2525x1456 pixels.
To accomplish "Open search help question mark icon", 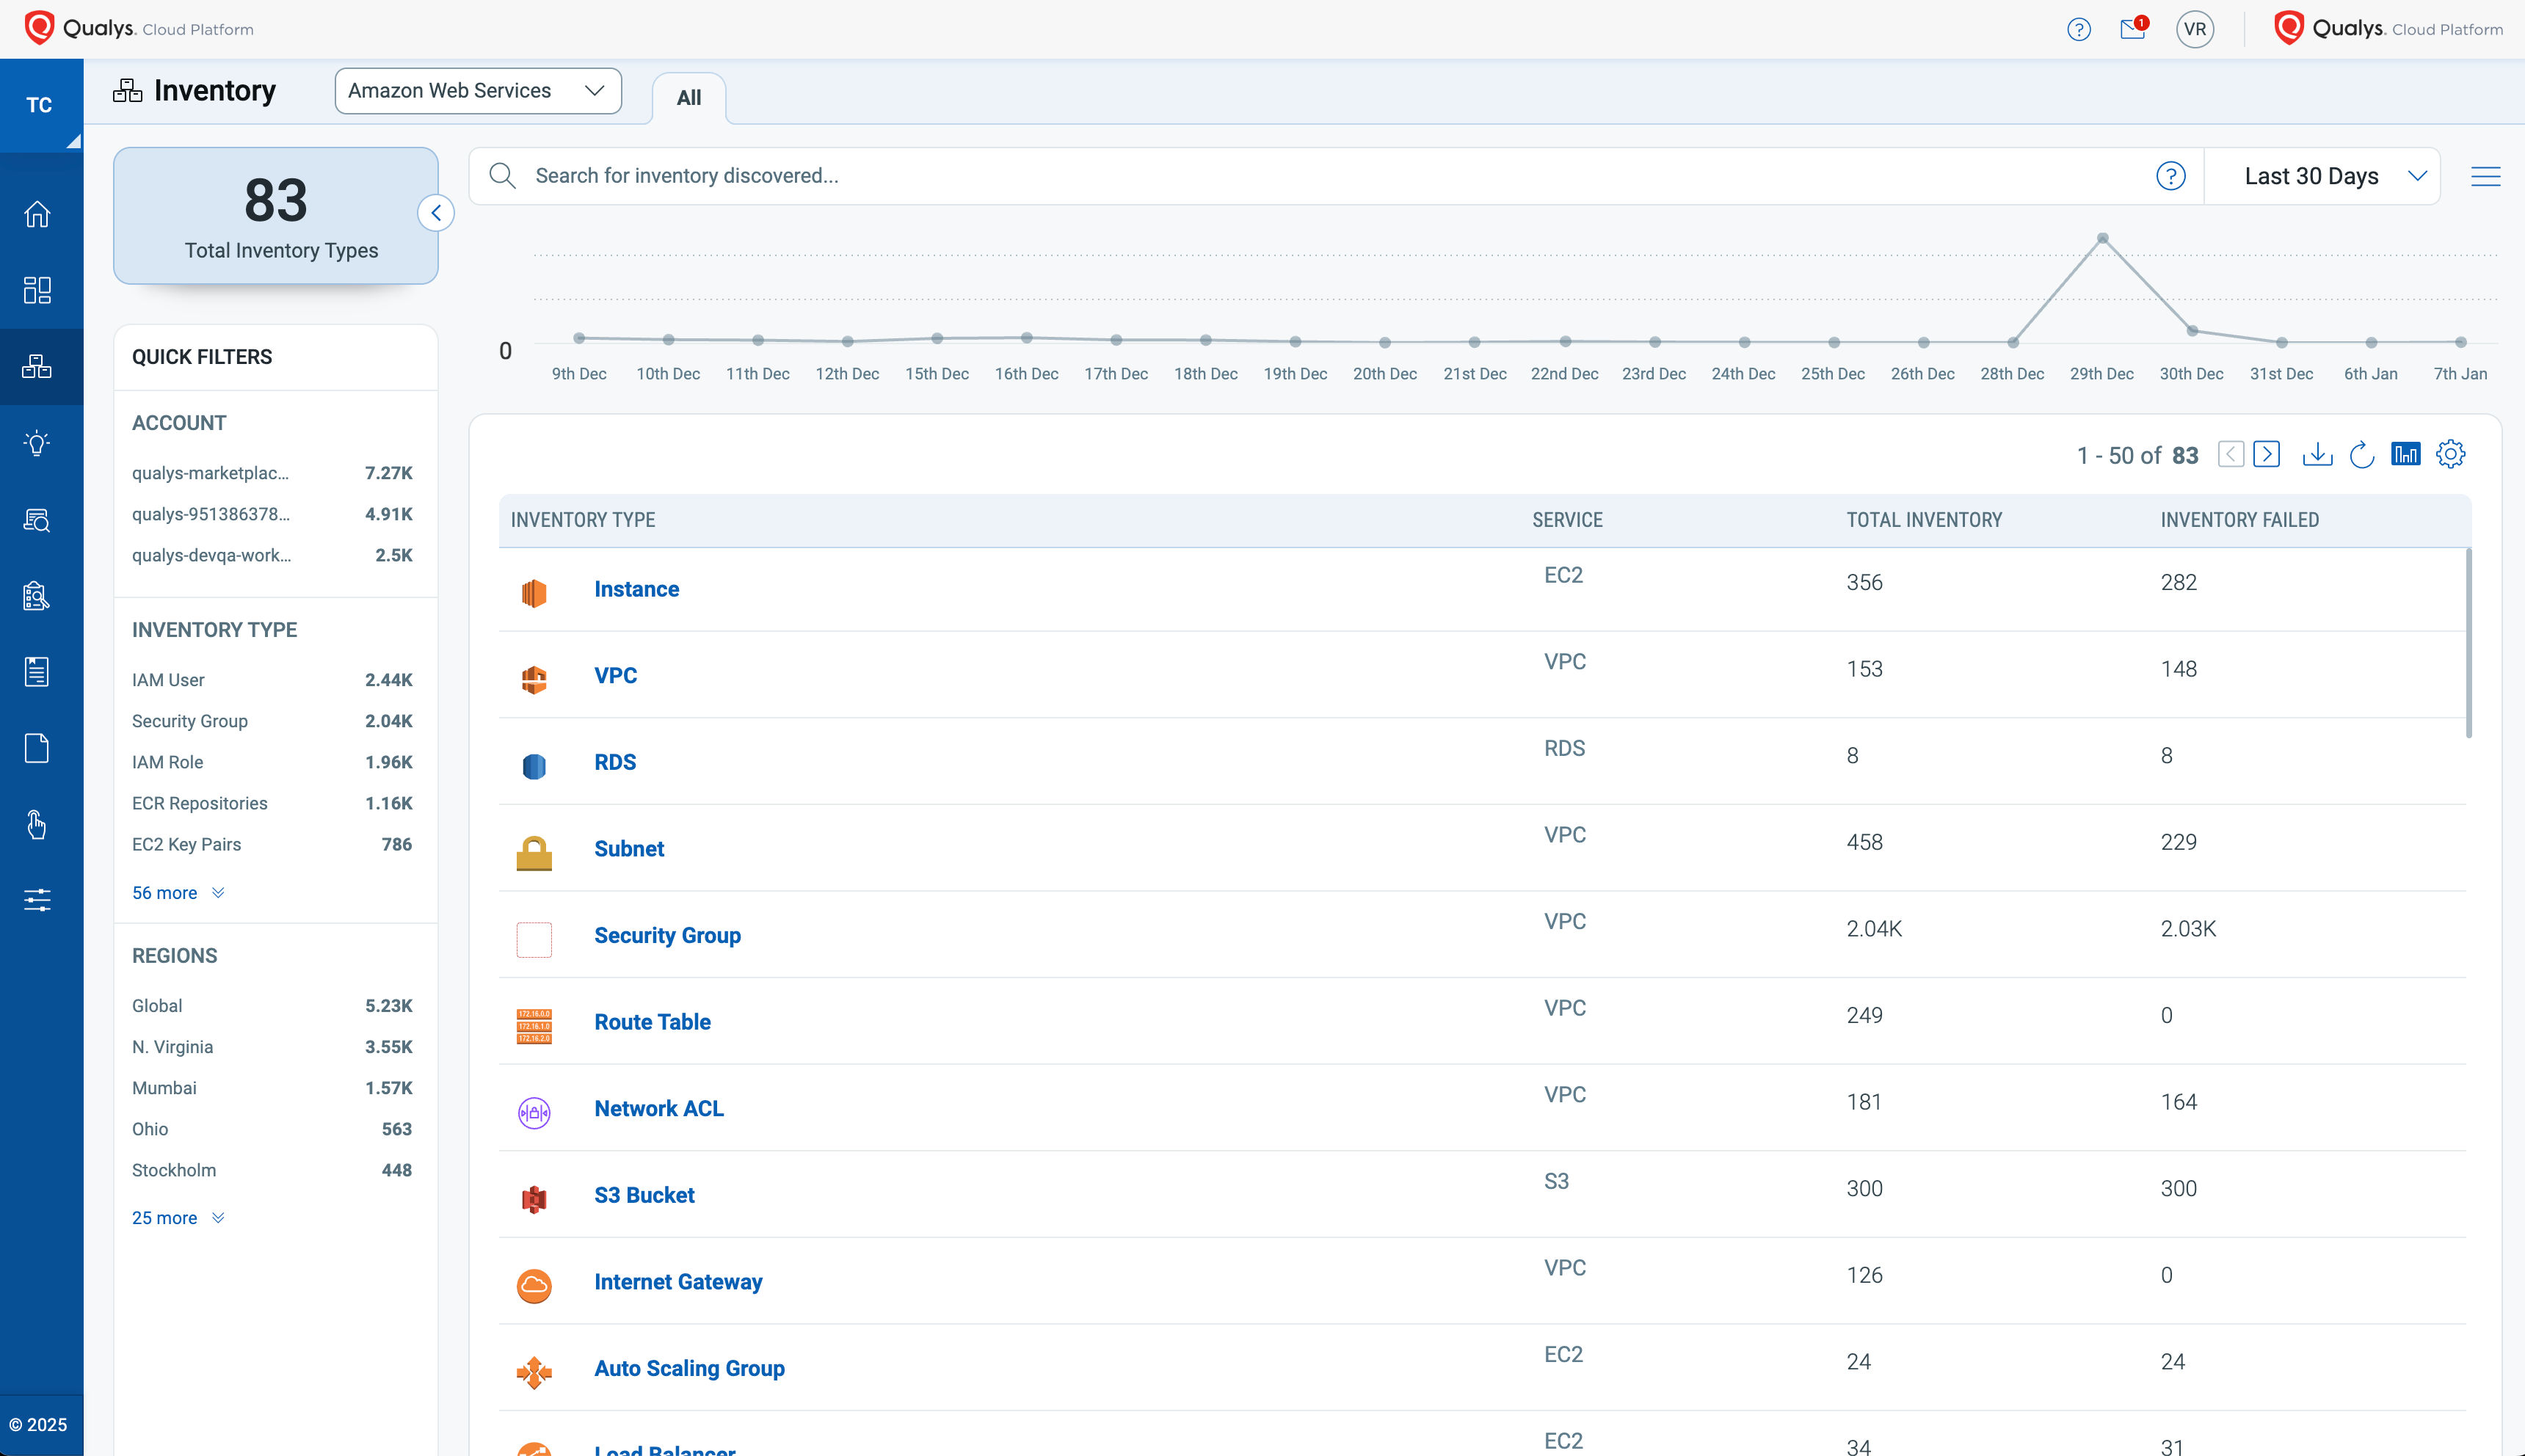I will [x=2170, y=176].
